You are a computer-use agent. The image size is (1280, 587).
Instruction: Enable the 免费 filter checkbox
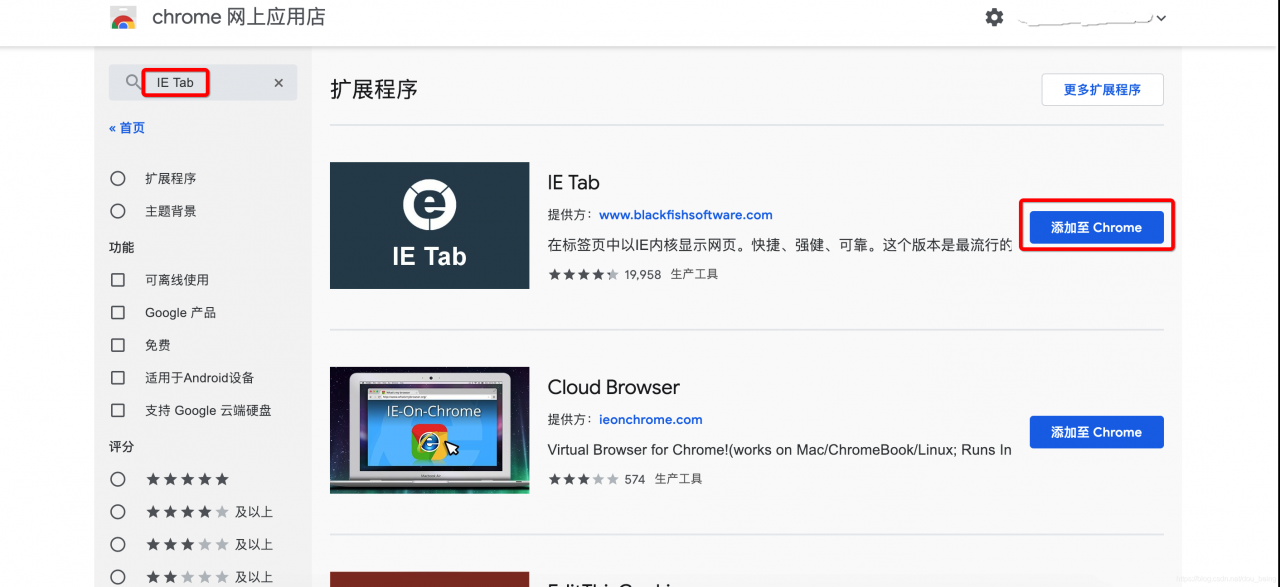coord(118,345)
